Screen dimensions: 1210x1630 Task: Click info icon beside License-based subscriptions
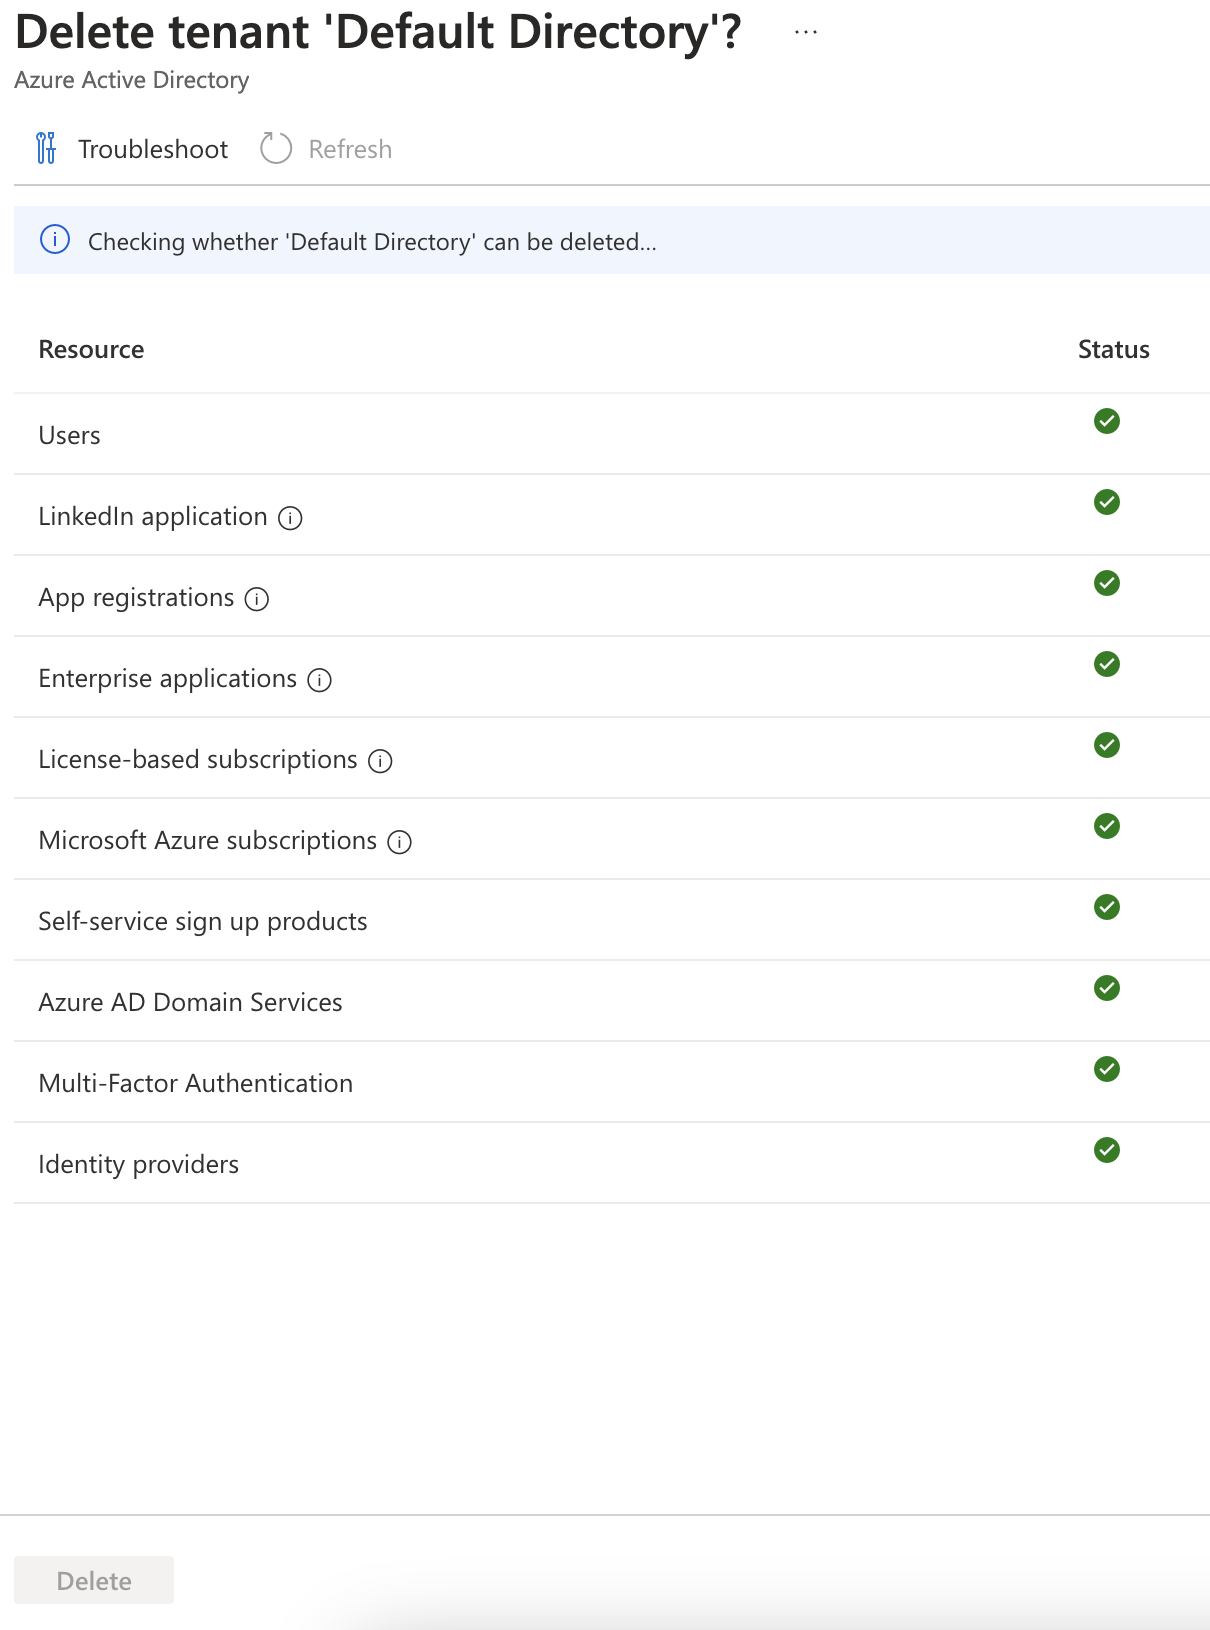pyautogui.click(x=380, y=761)
